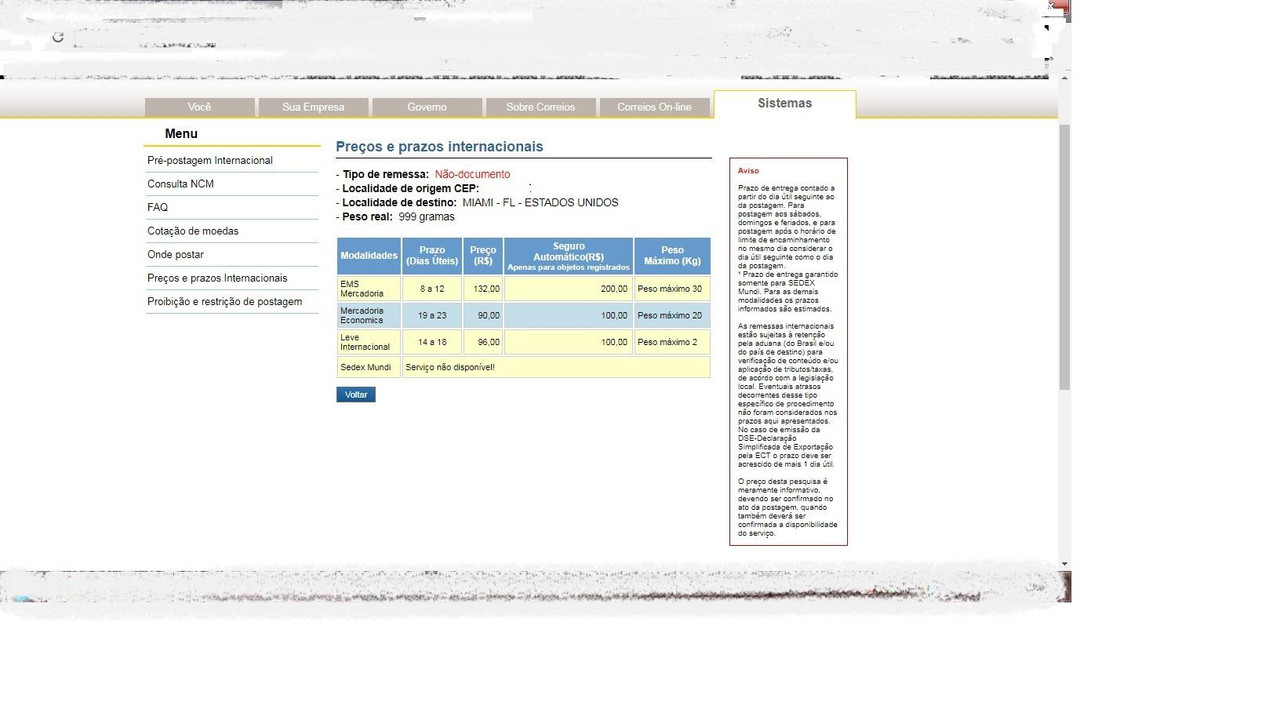This screenshot has width=1280, height=720.
Task: Select the Sedex Mundi row label
Action: (369, 367)
